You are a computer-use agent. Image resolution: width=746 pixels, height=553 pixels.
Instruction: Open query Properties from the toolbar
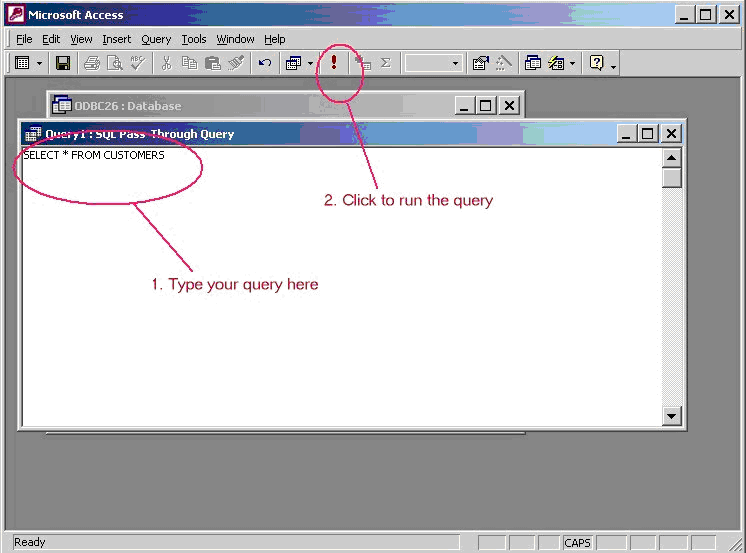point(481,63)
